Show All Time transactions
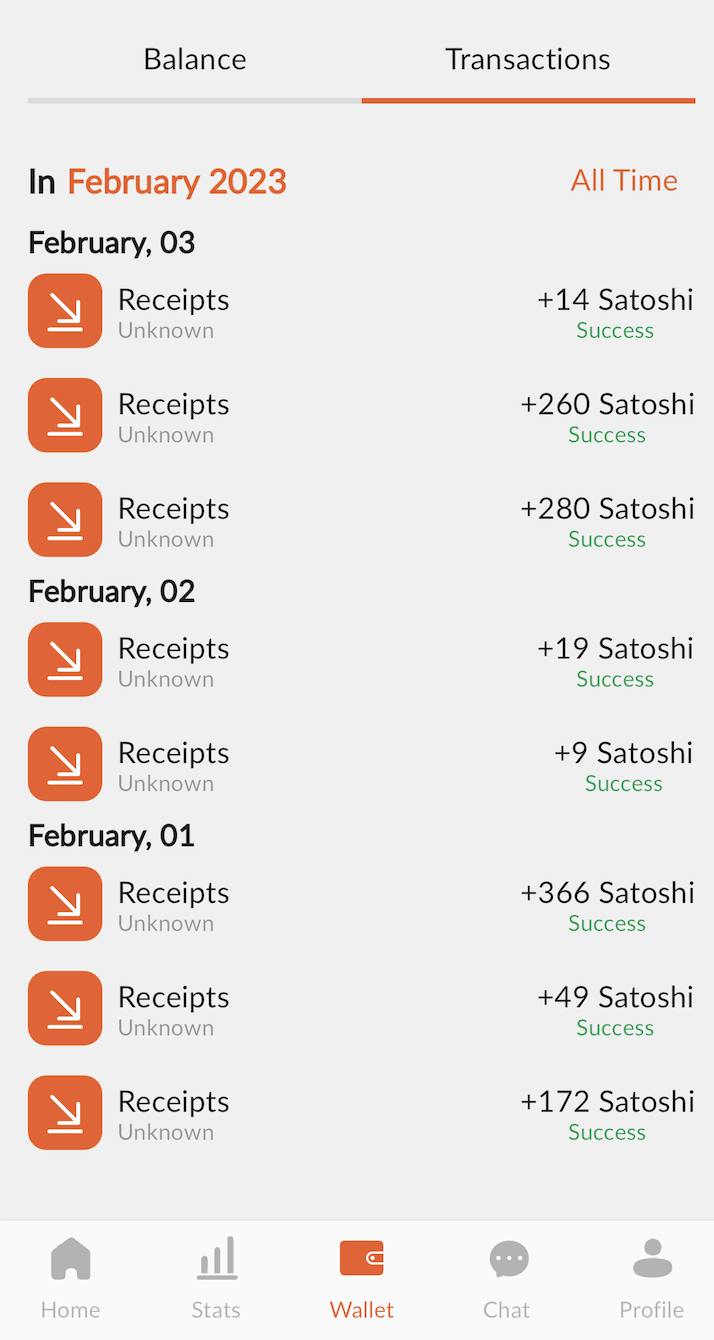The width and height of the screenshot is (714, 1340). coord(624,181)
